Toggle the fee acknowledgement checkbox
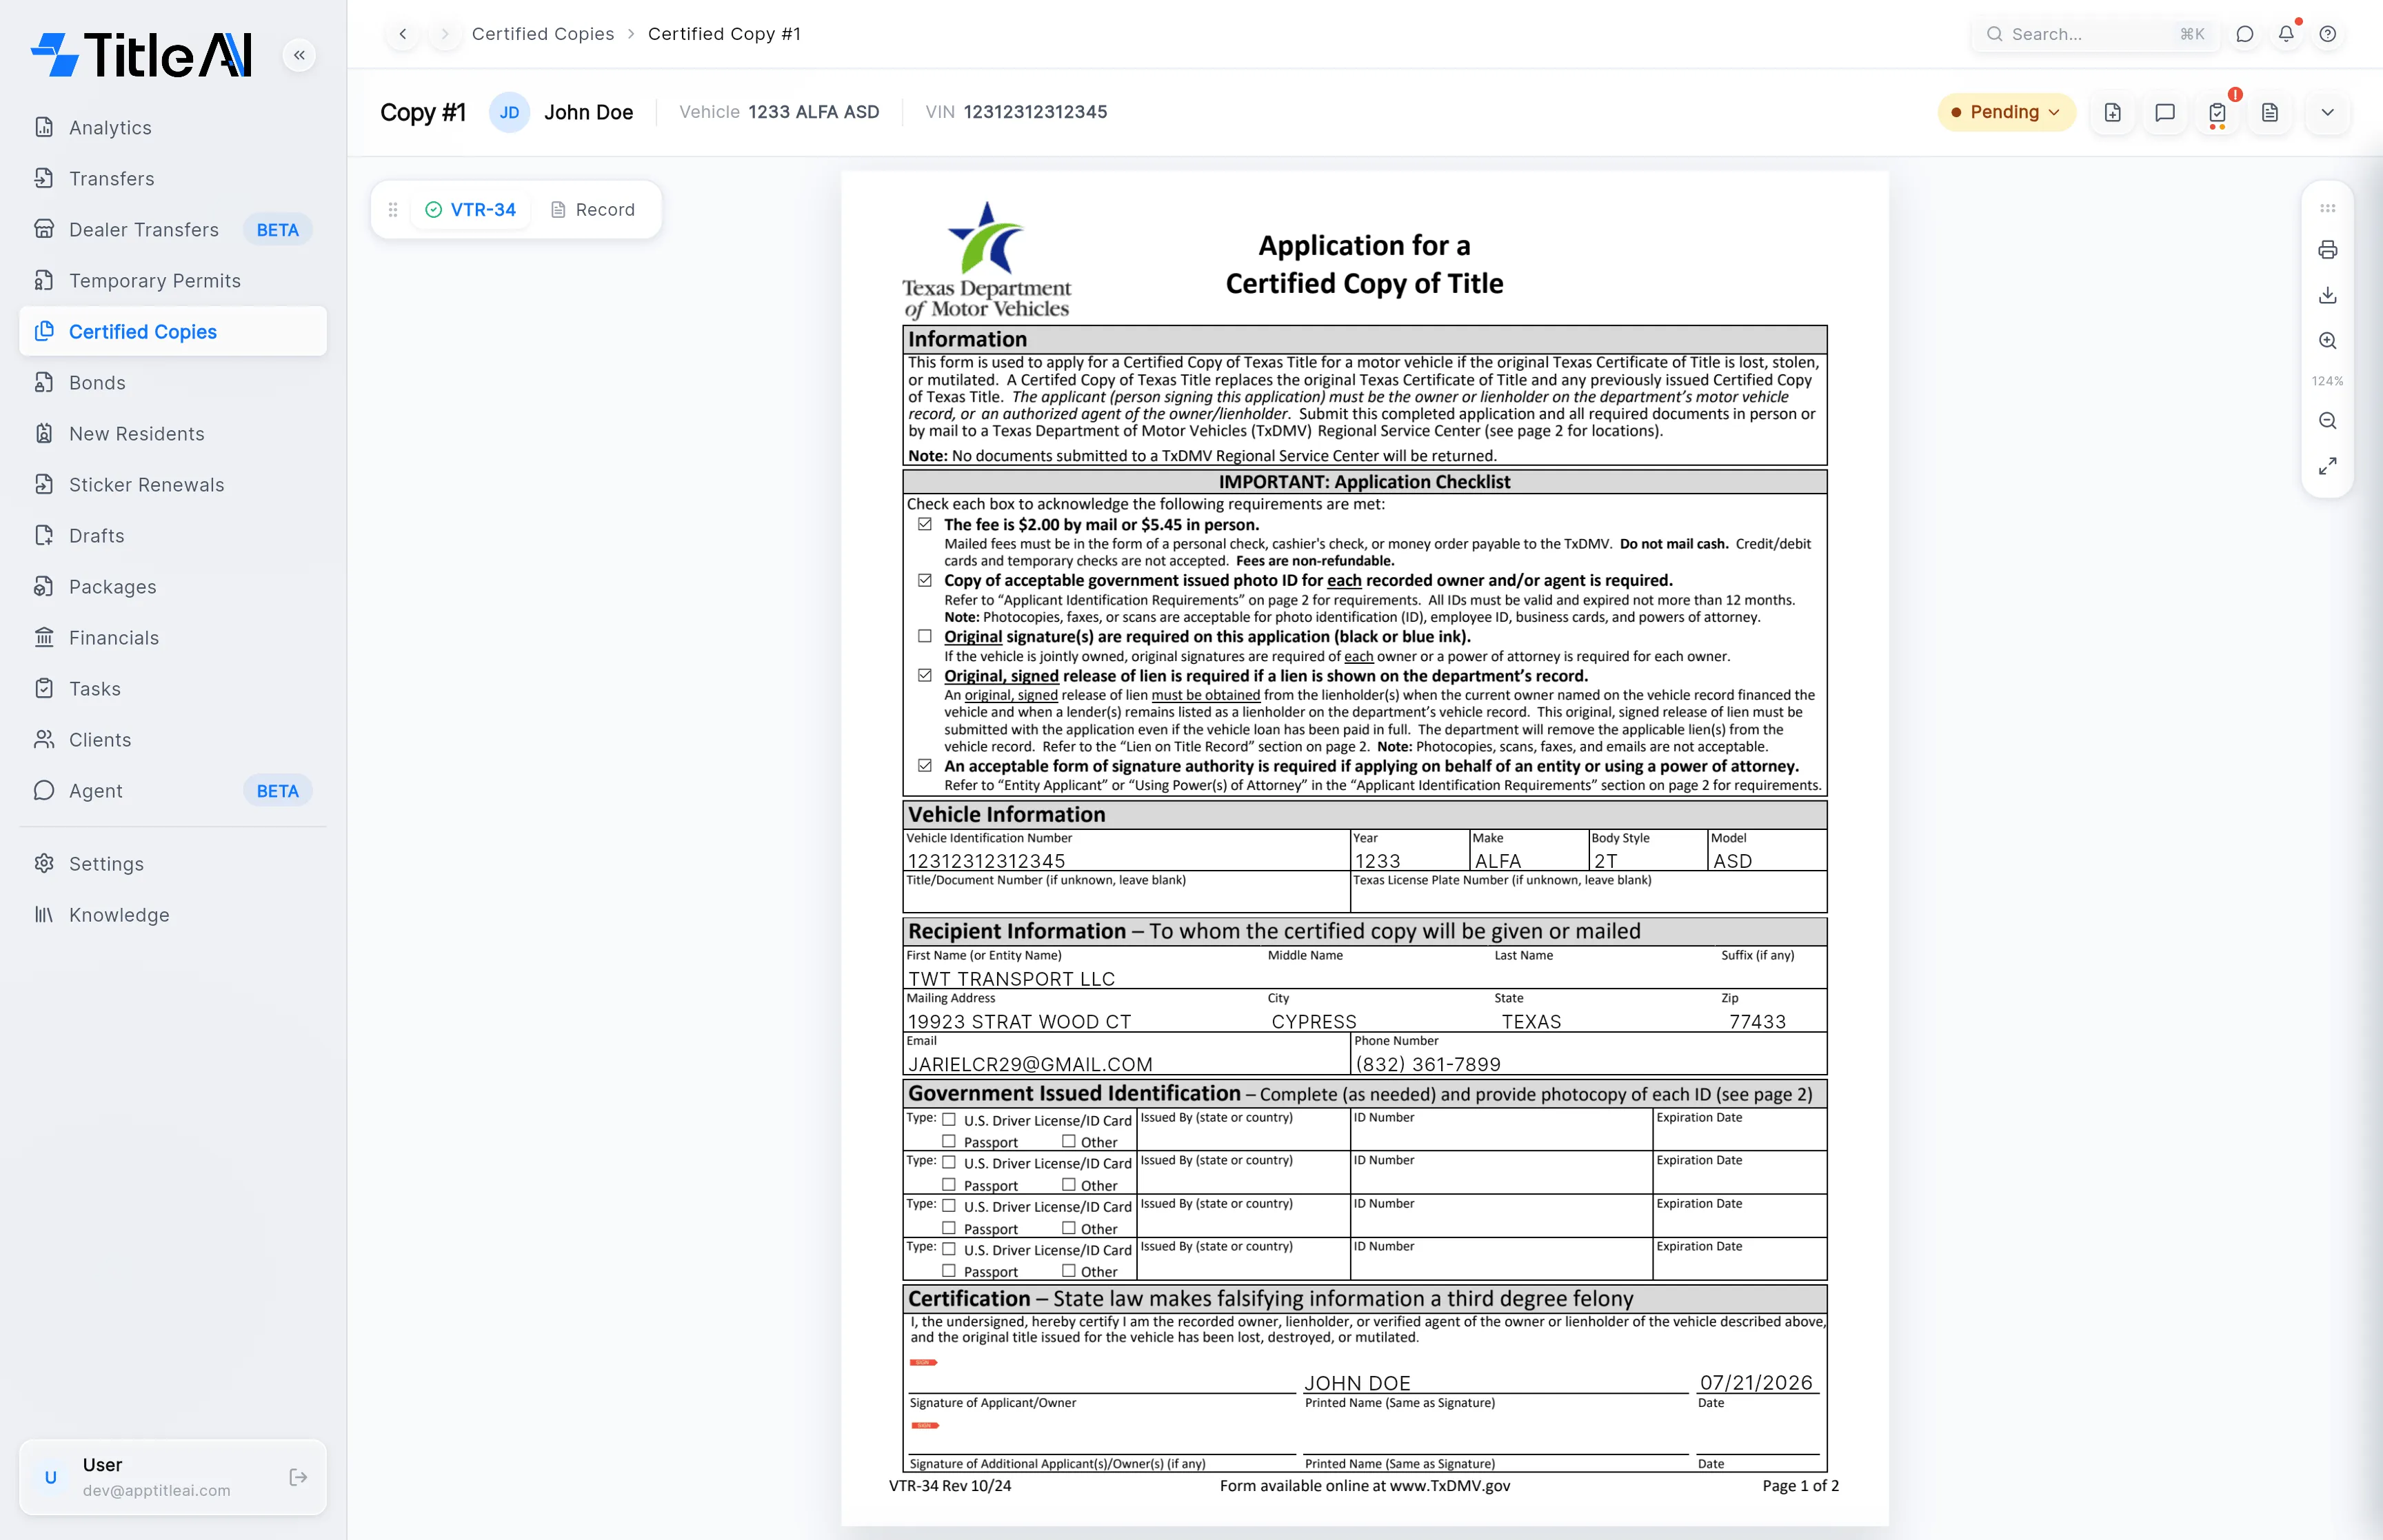Viewport: 2383px width, 1540px height. [x=925, y=524]
